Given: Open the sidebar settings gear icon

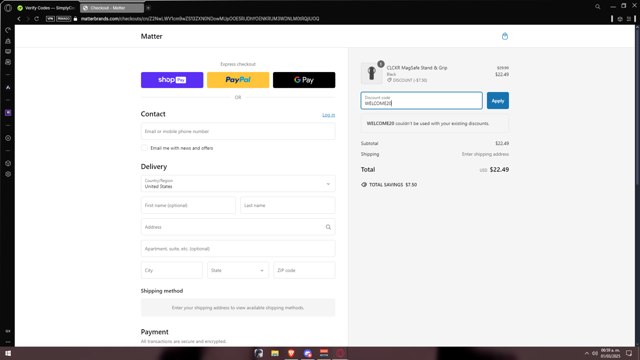Looking at the screenshot, I should pos(8,174).
